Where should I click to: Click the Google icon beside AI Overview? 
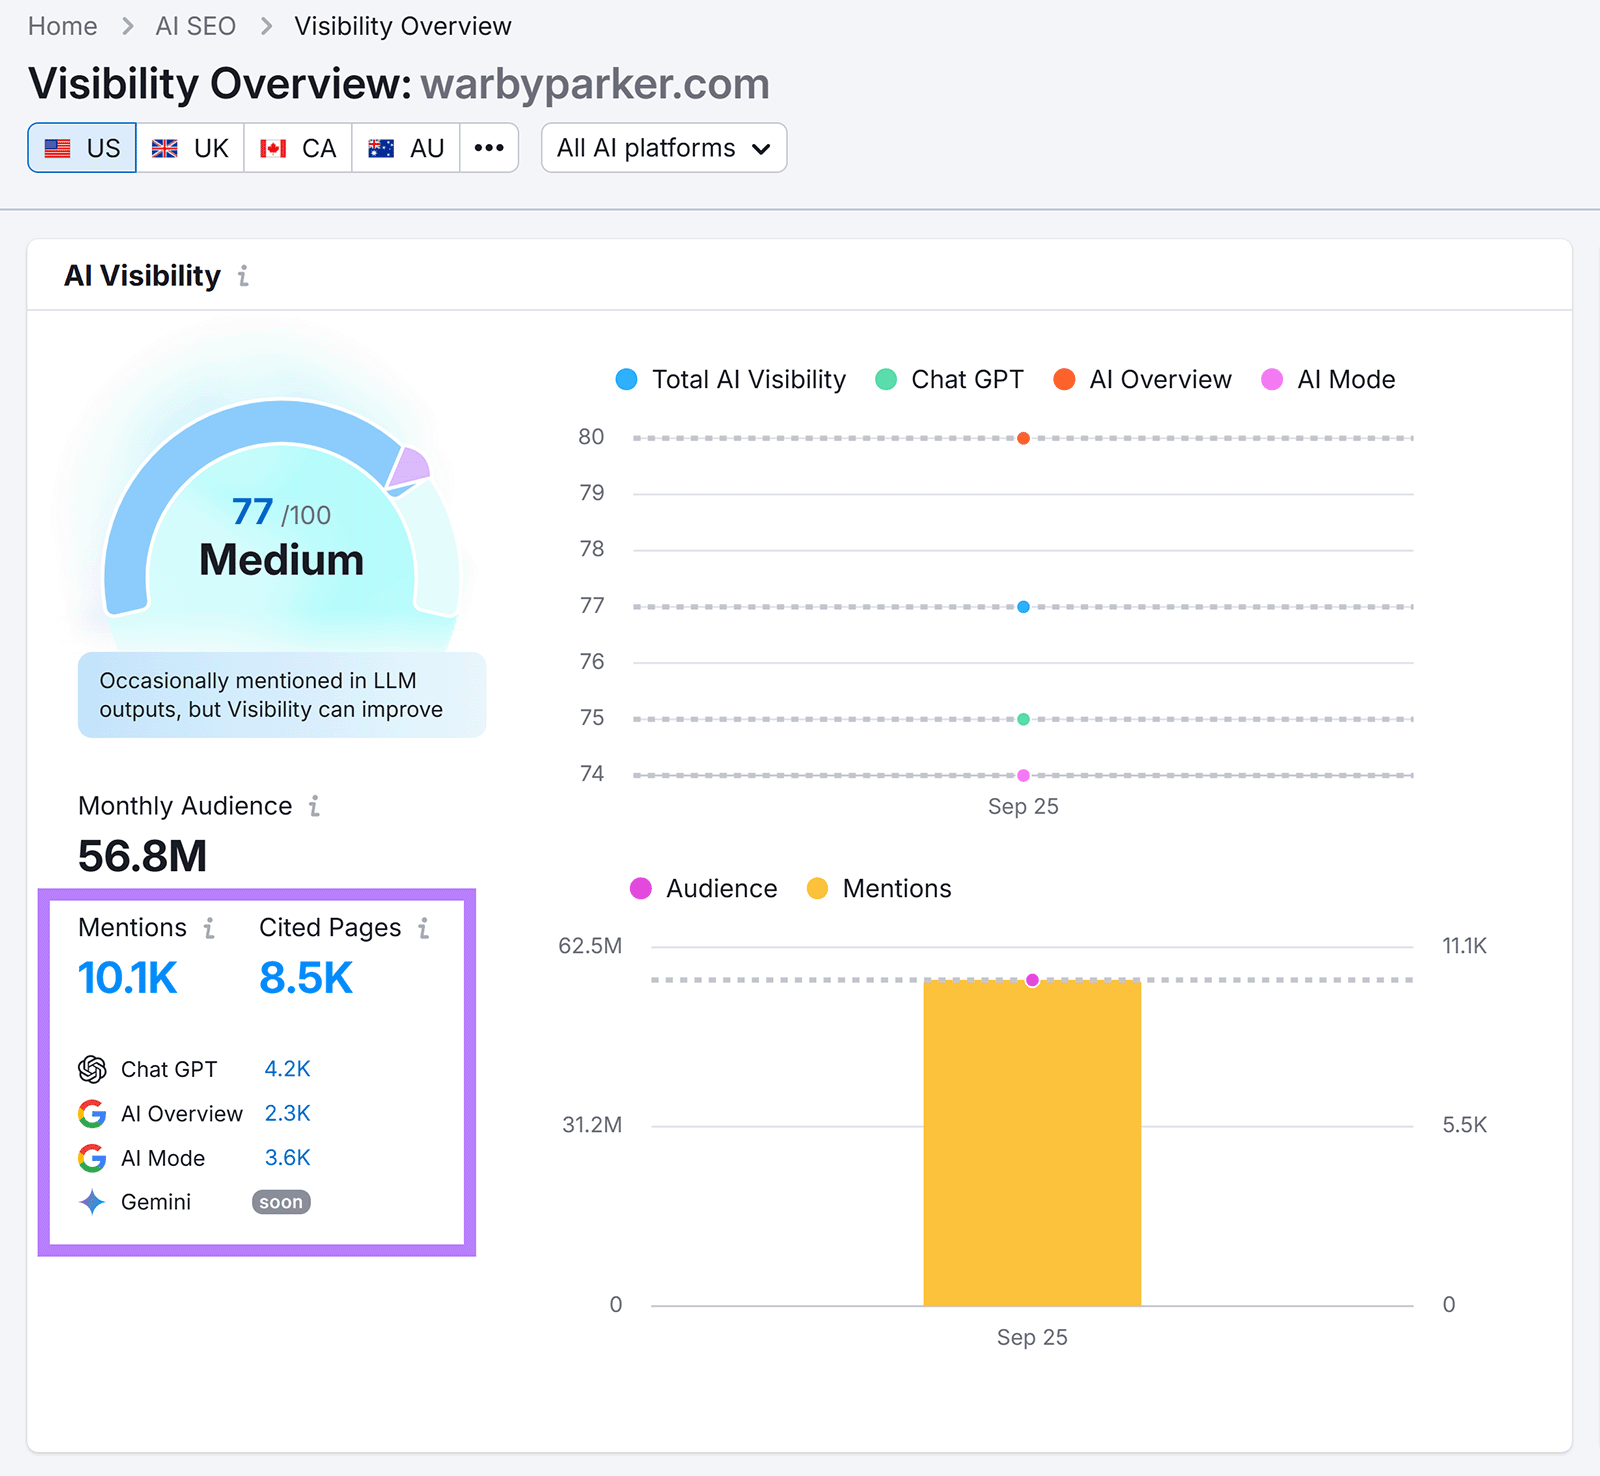point(92,1114)
